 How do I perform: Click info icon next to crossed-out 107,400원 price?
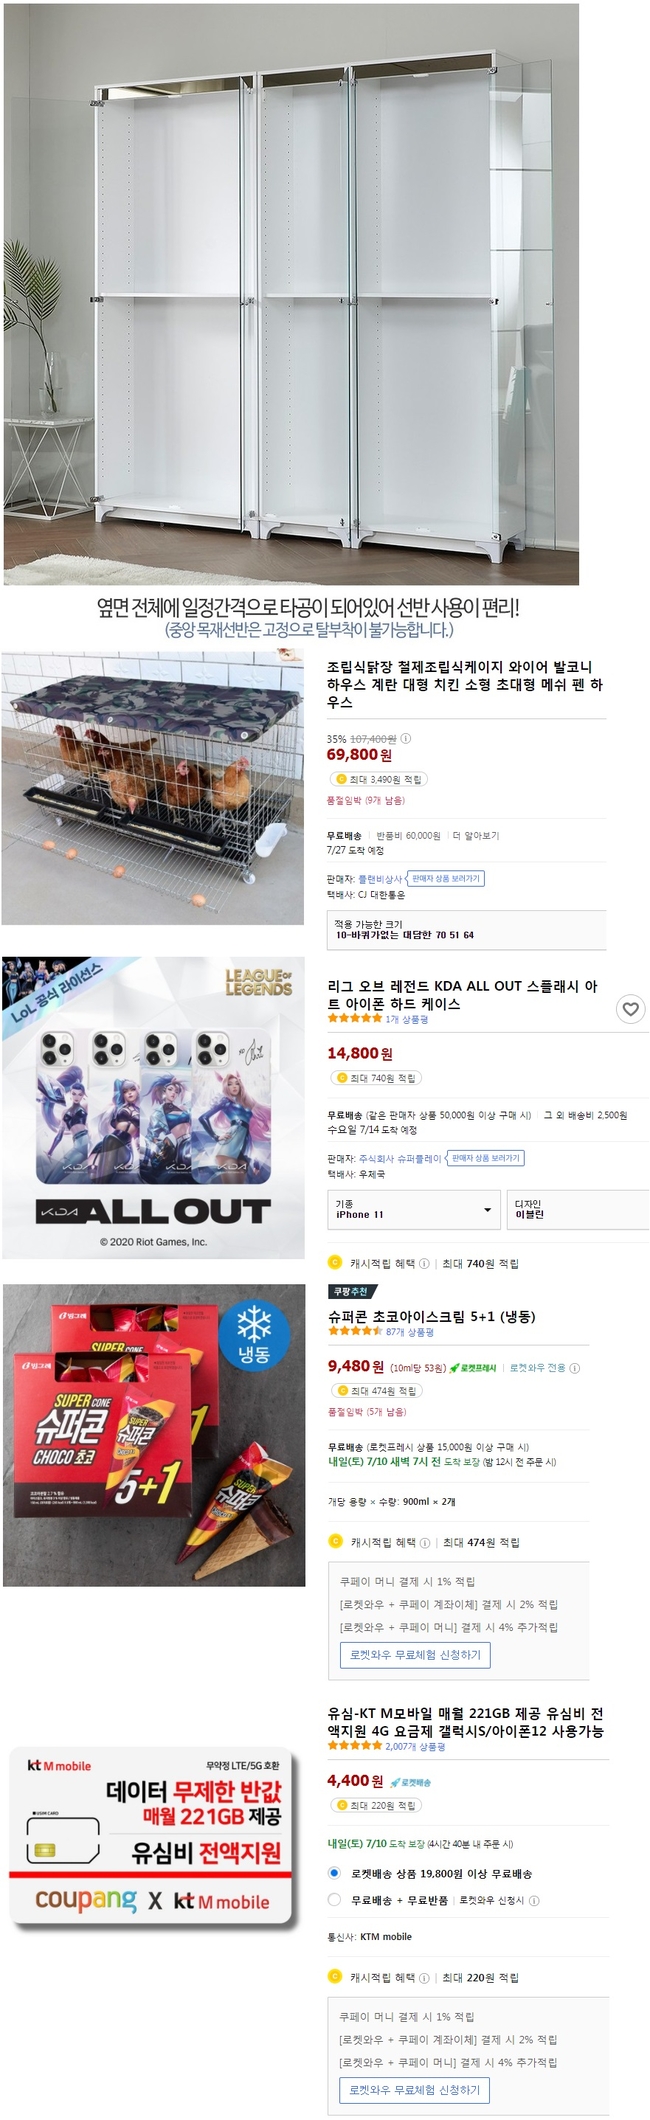[x=406, y=738]
